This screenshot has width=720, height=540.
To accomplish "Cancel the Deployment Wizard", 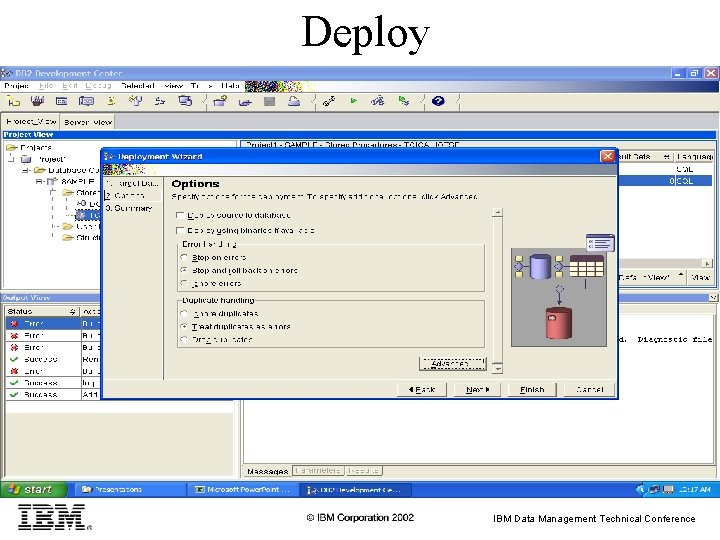I will 590,389.
